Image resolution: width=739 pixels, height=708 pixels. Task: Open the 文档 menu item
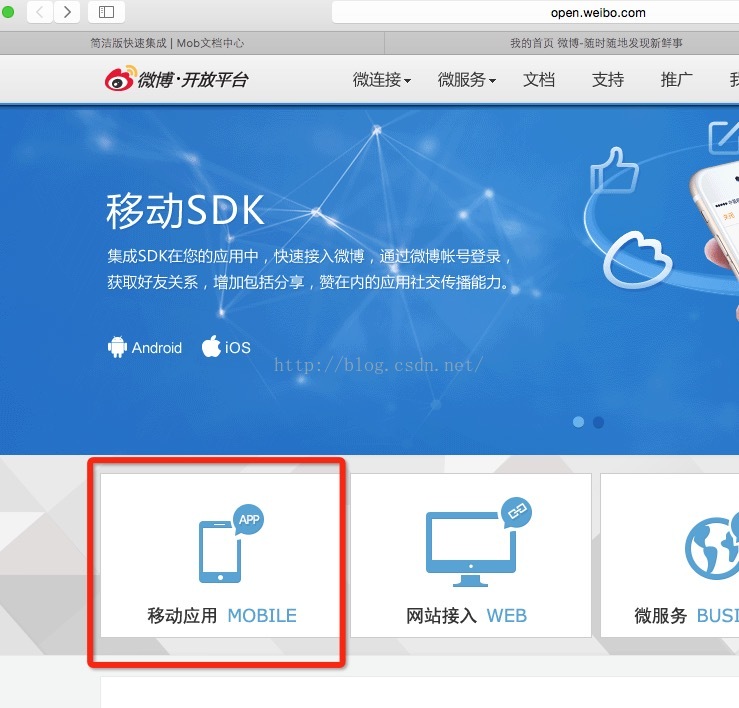(x=539, y=80)
